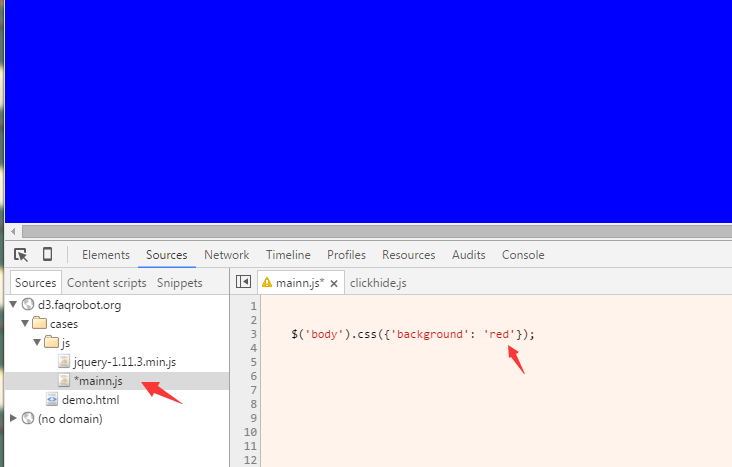Collapse the cases folder arrow
Screen dimensions: 732x467
click(25, 323)
